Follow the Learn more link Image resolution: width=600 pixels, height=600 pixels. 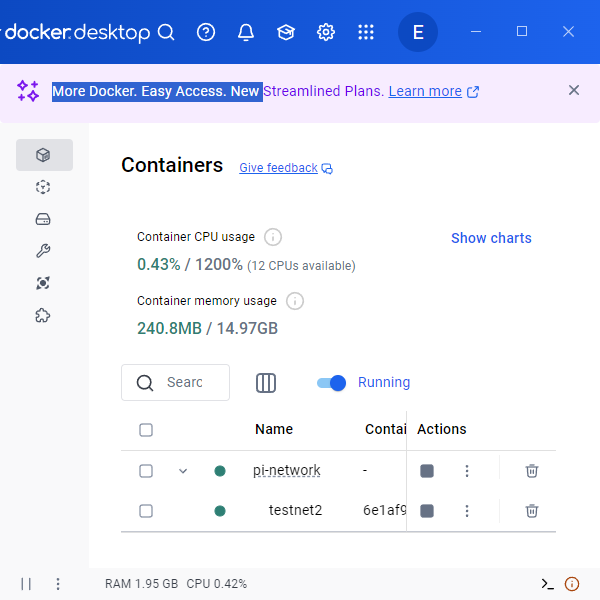(x=425, y=91)
